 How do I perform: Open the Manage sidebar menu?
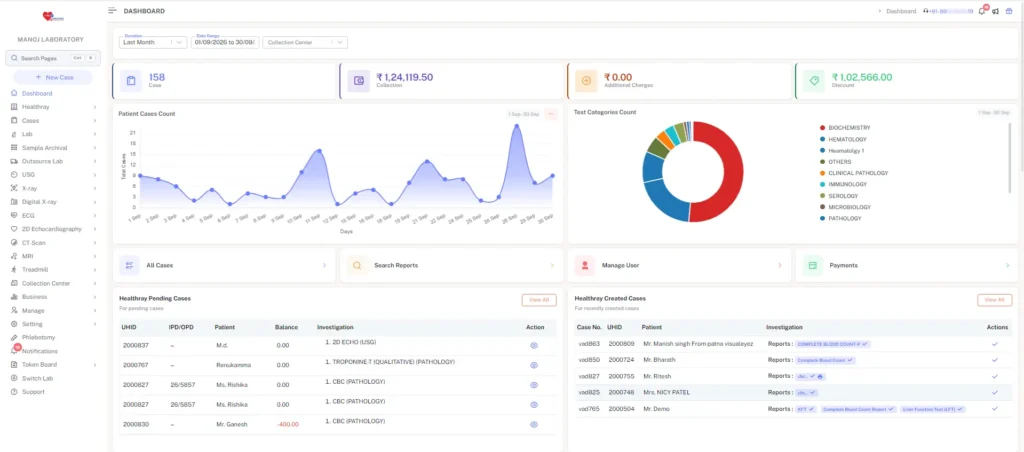click(x=54, y=310)
